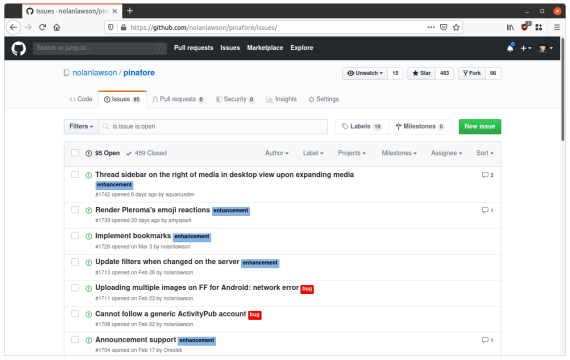This screenshot has height=360, width=570.
Task: Open the user avatar menu
Action: click(546, 48)
